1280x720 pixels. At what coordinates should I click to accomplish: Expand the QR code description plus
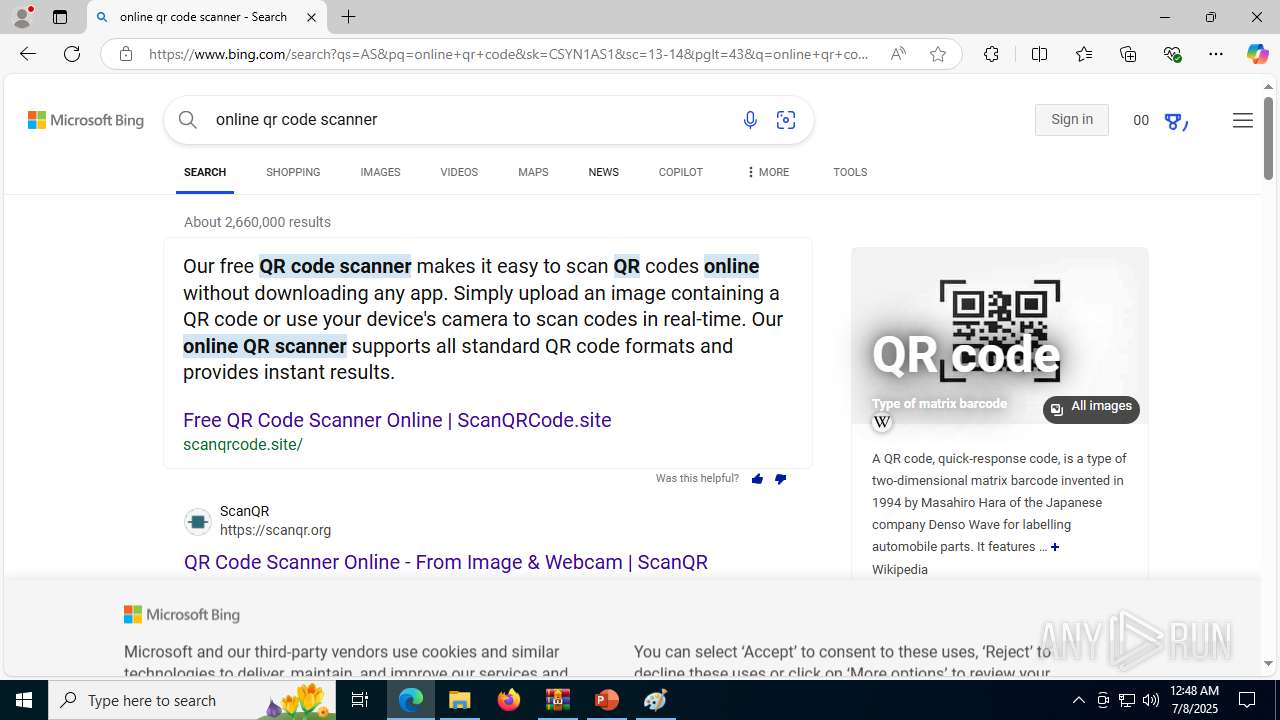[1054, 547]
